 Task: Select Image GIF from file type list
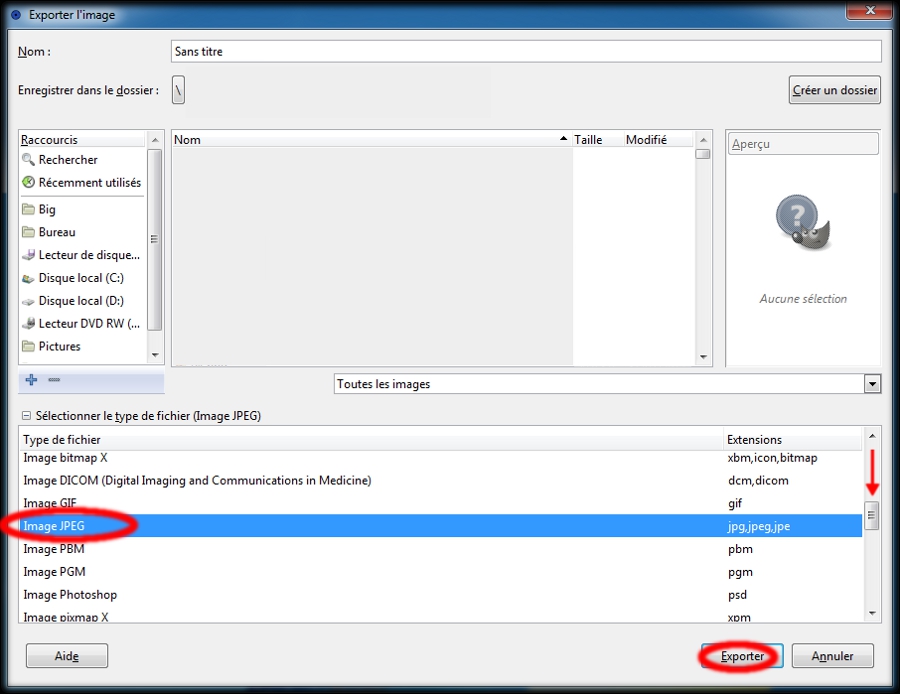(x=53, y=504)
